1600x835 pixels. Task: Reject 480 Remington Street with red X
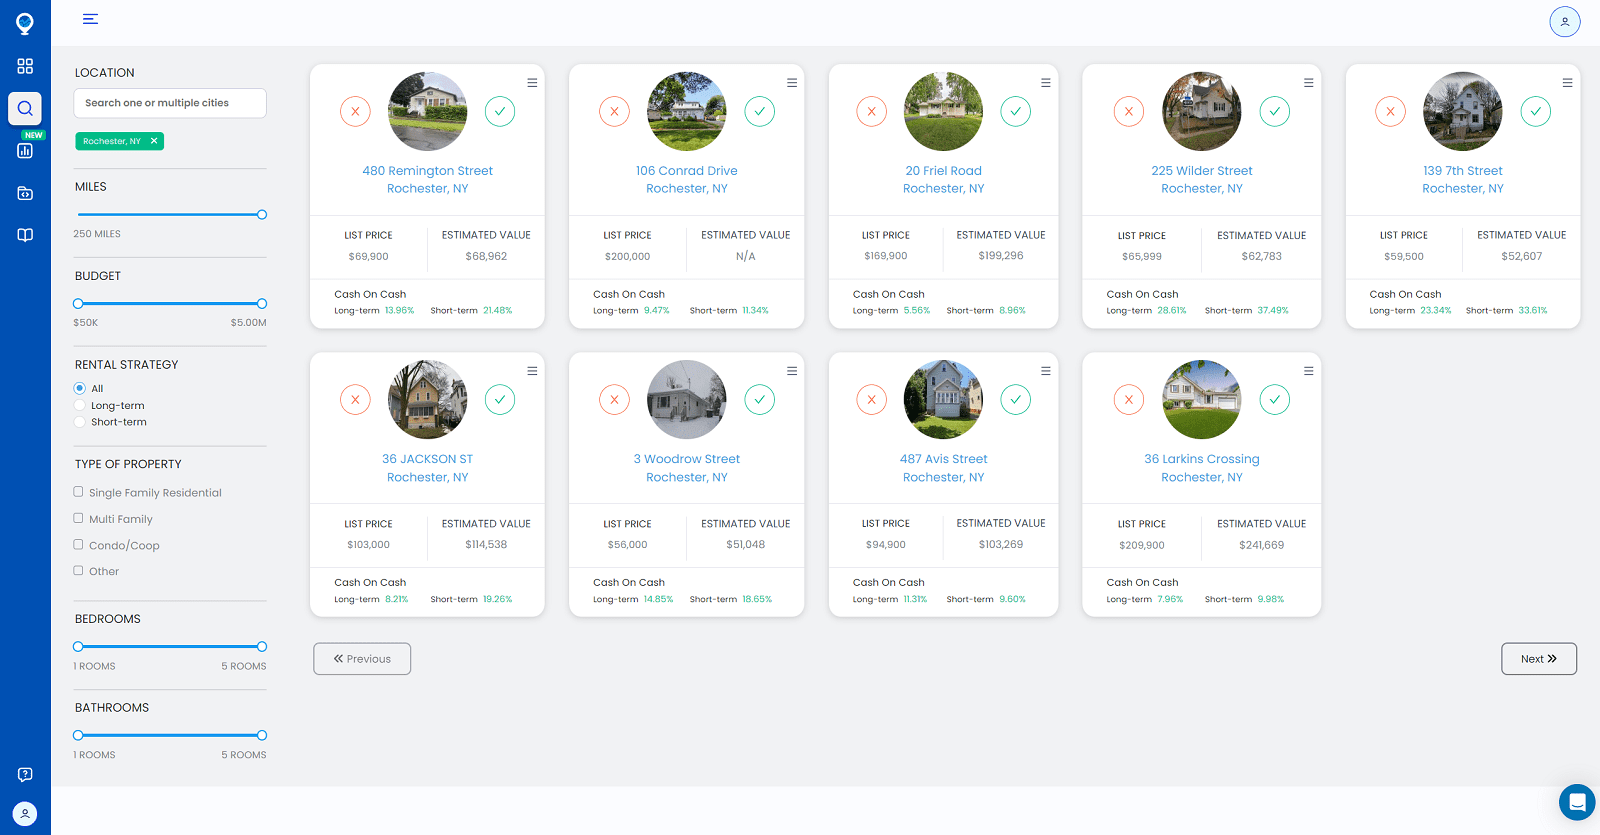(355, 111)
